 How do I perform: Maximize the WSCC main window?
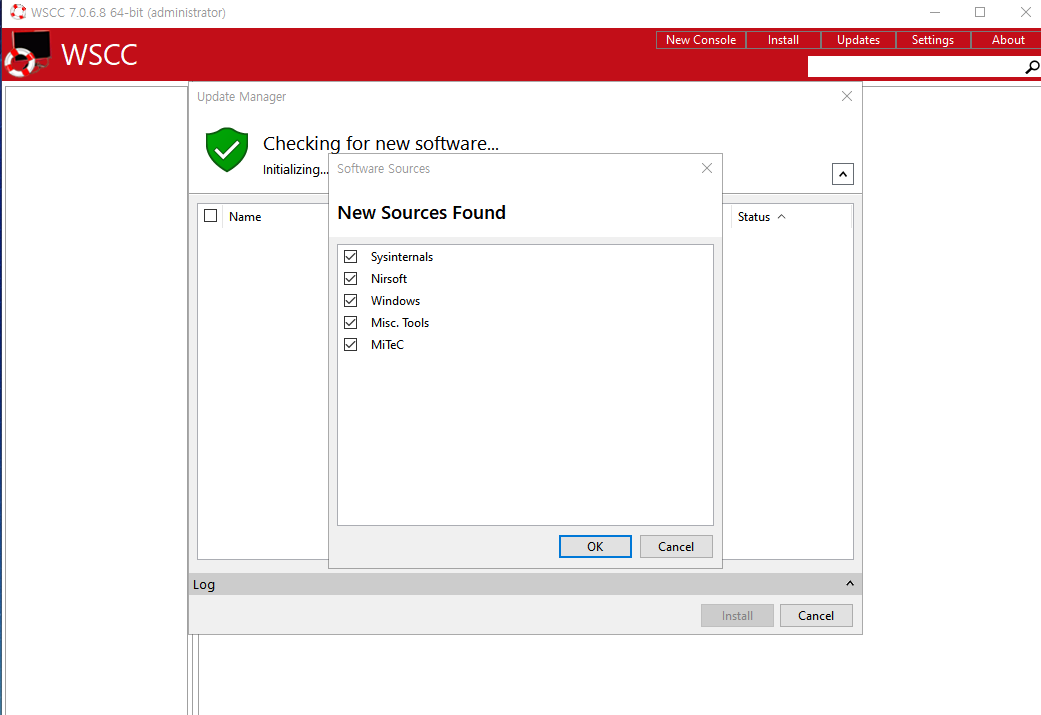coord(980,12)
